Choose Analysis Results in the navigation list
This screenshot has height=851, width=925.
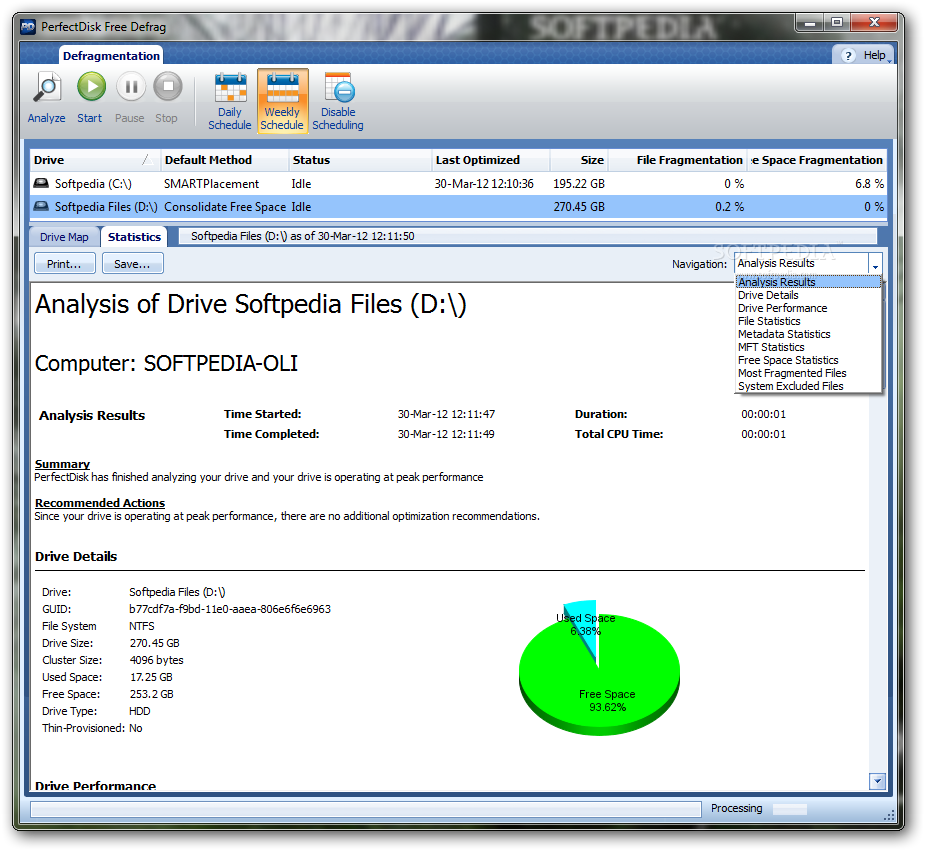808,282
